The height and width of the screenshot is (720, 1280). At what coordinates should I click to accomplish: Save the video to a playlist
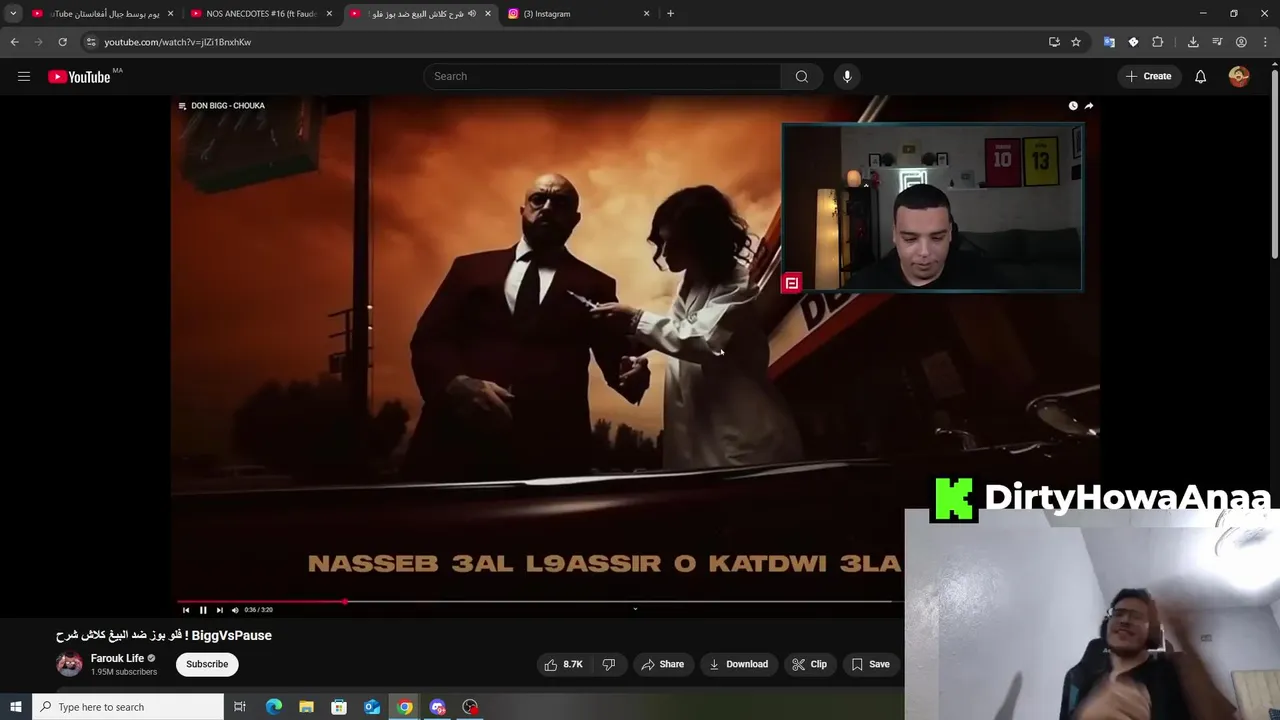coord(870,664)
